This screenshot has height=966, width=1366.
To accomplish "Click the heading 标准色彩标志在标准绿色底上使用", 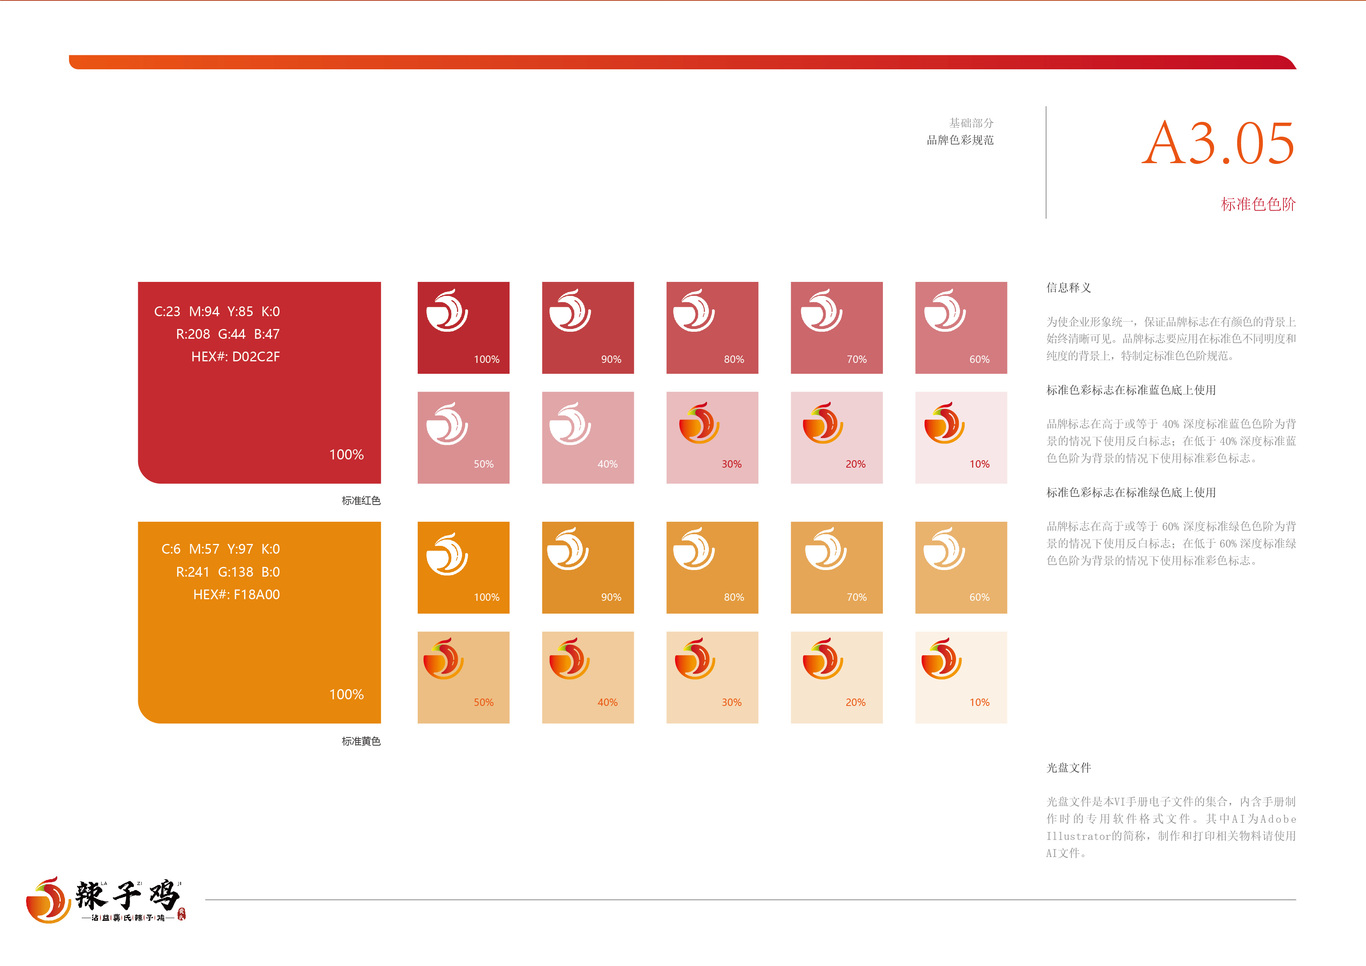I will (1131, 492).
